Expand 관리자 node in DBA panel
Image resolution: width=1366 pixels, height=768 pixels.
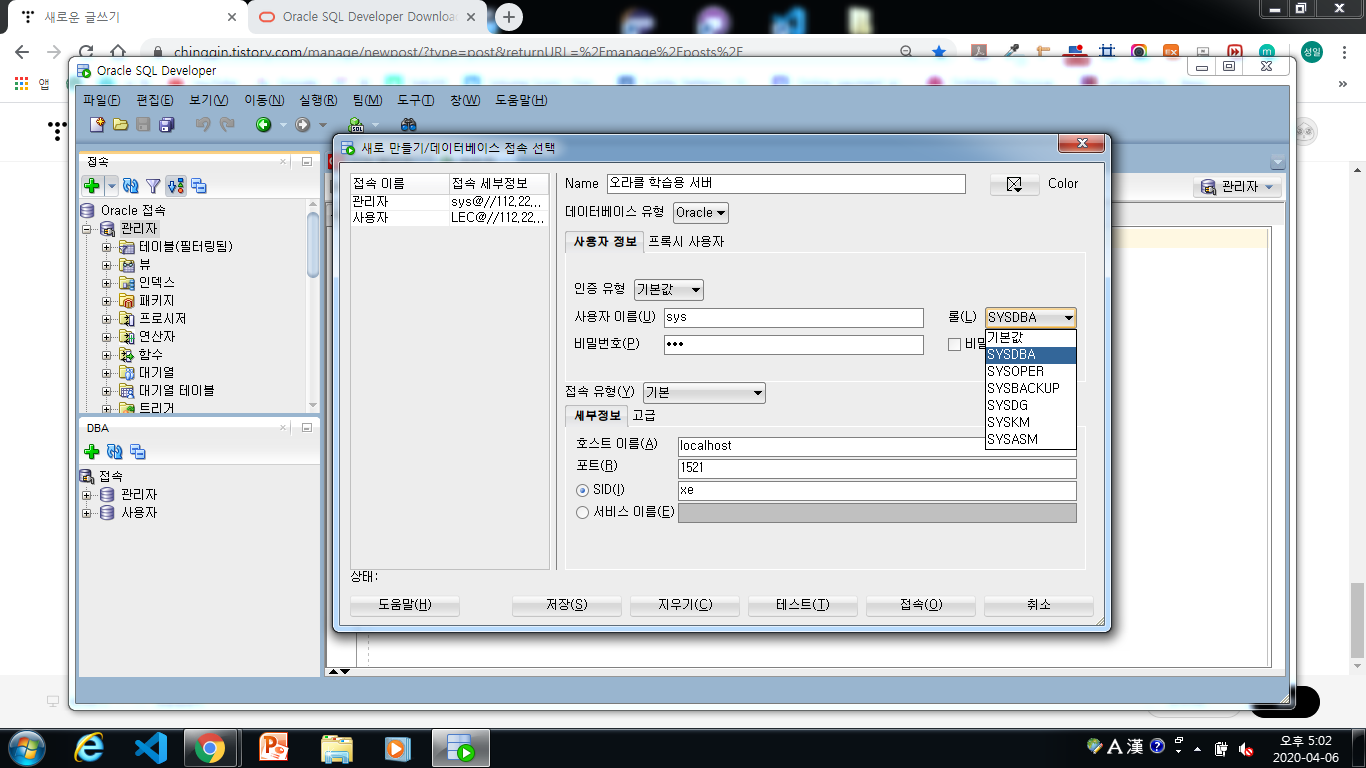coord(87,495)
